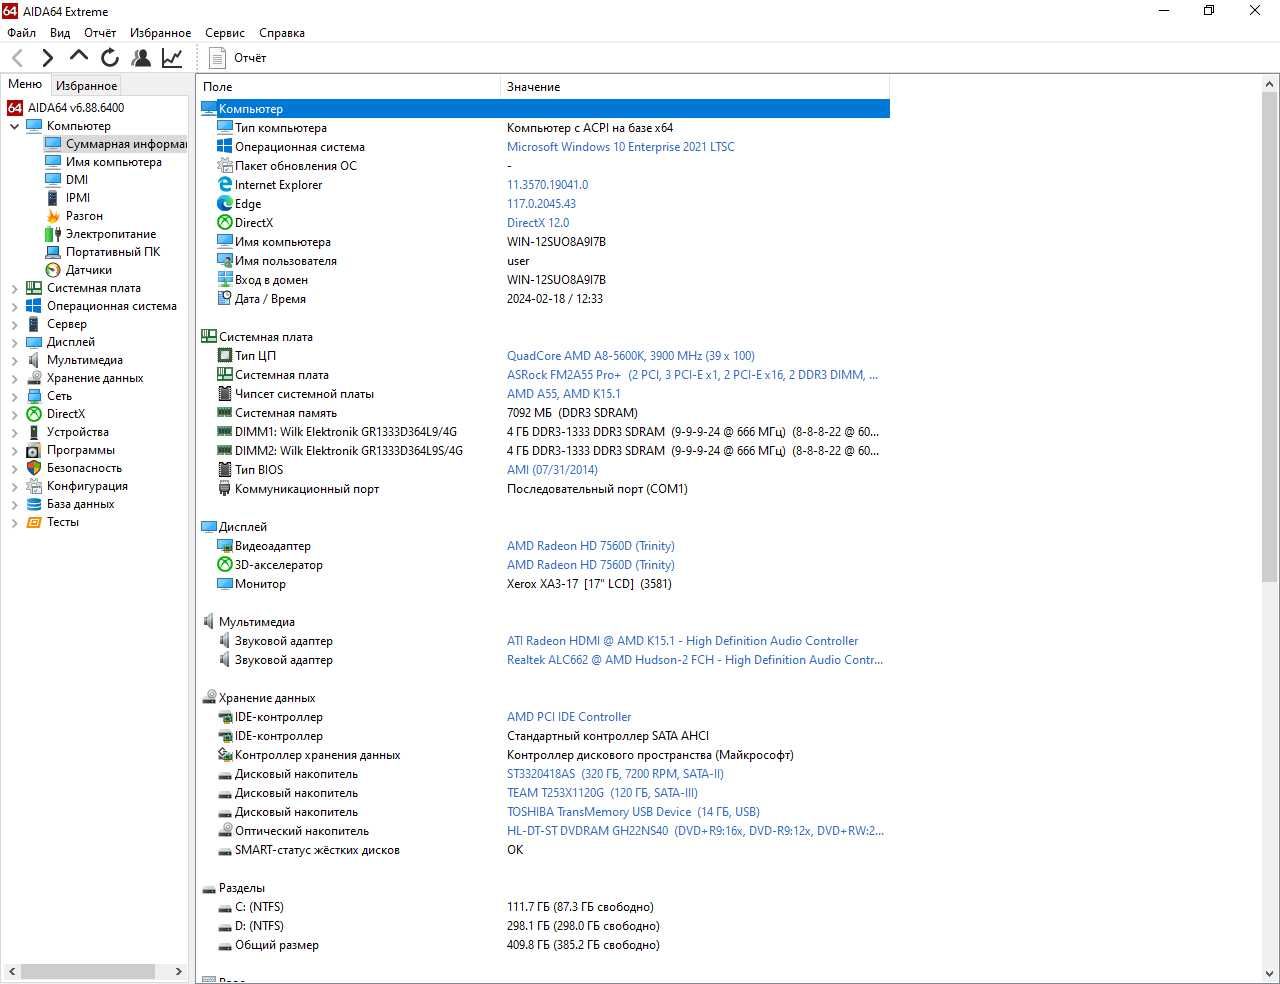
Task: Click the Портативный ПК laptop icon
Action: (x=53, y=252)
